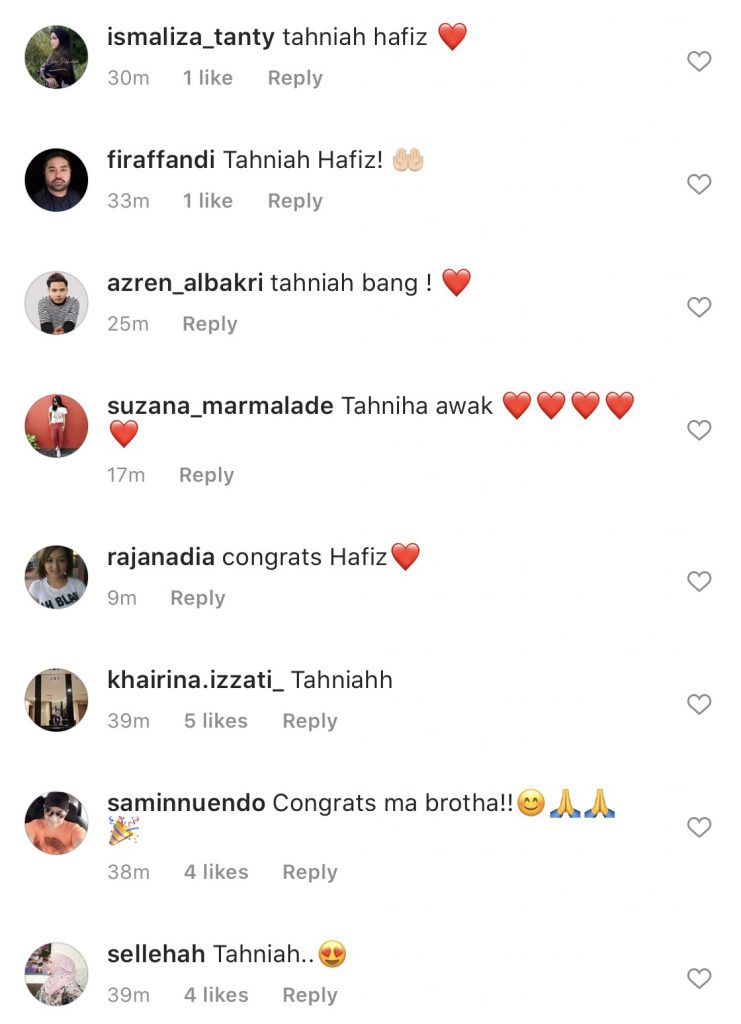Tap the heart icon on firaffandi's comment
The image size is (741, 1024).
[x=699, y=184]
